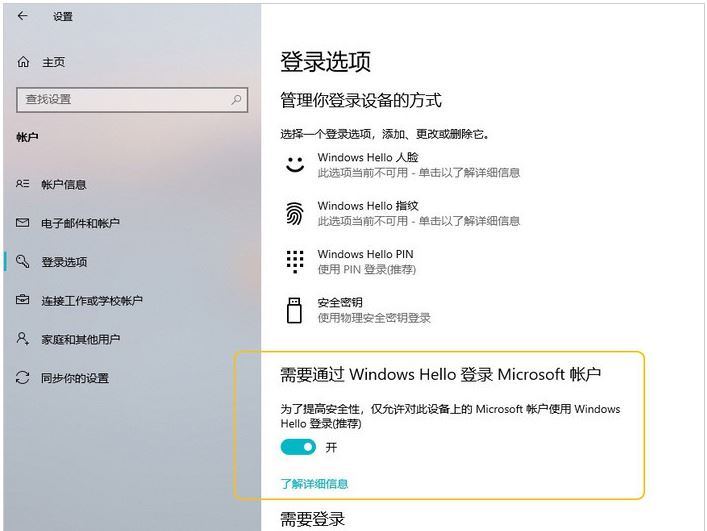This screenshot has height=531, width=707.
Task: Click the 使用物理安全密钥登录 description
Action: [x=374, y=318]
